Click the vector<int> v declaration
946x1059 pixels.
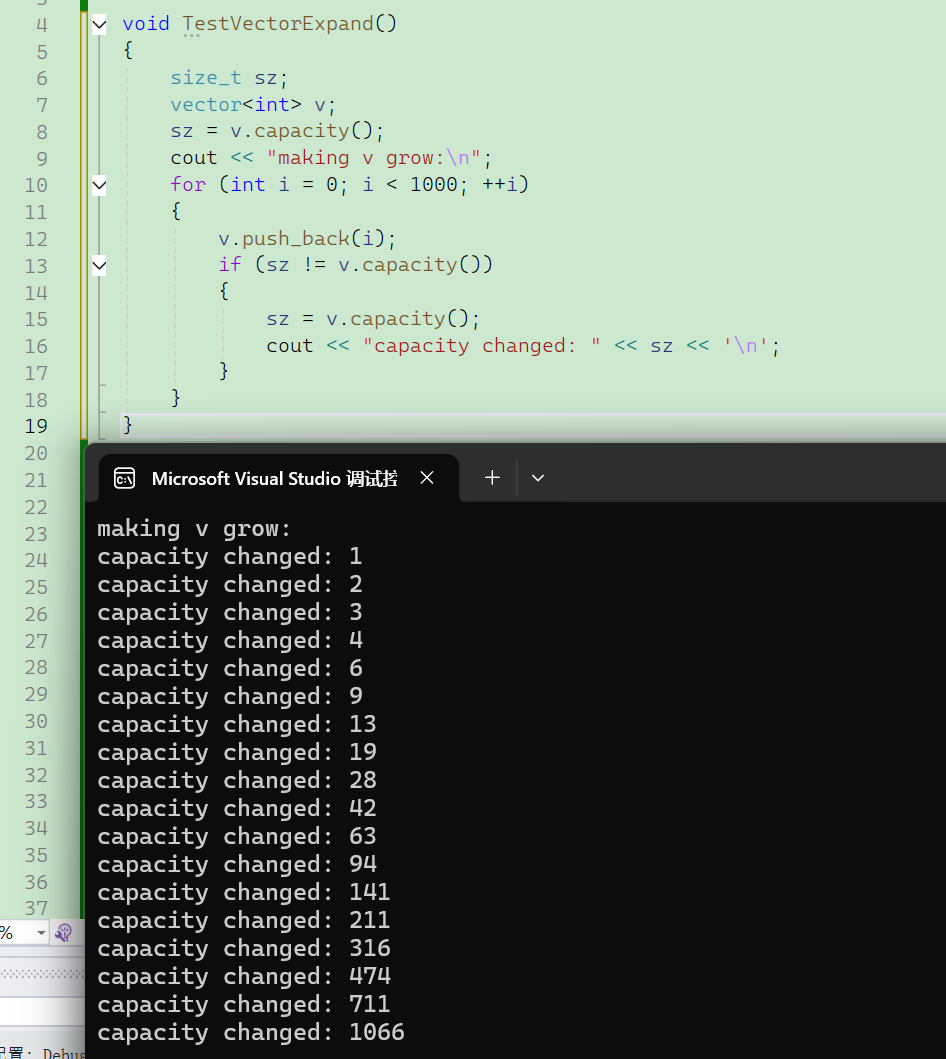253,105
